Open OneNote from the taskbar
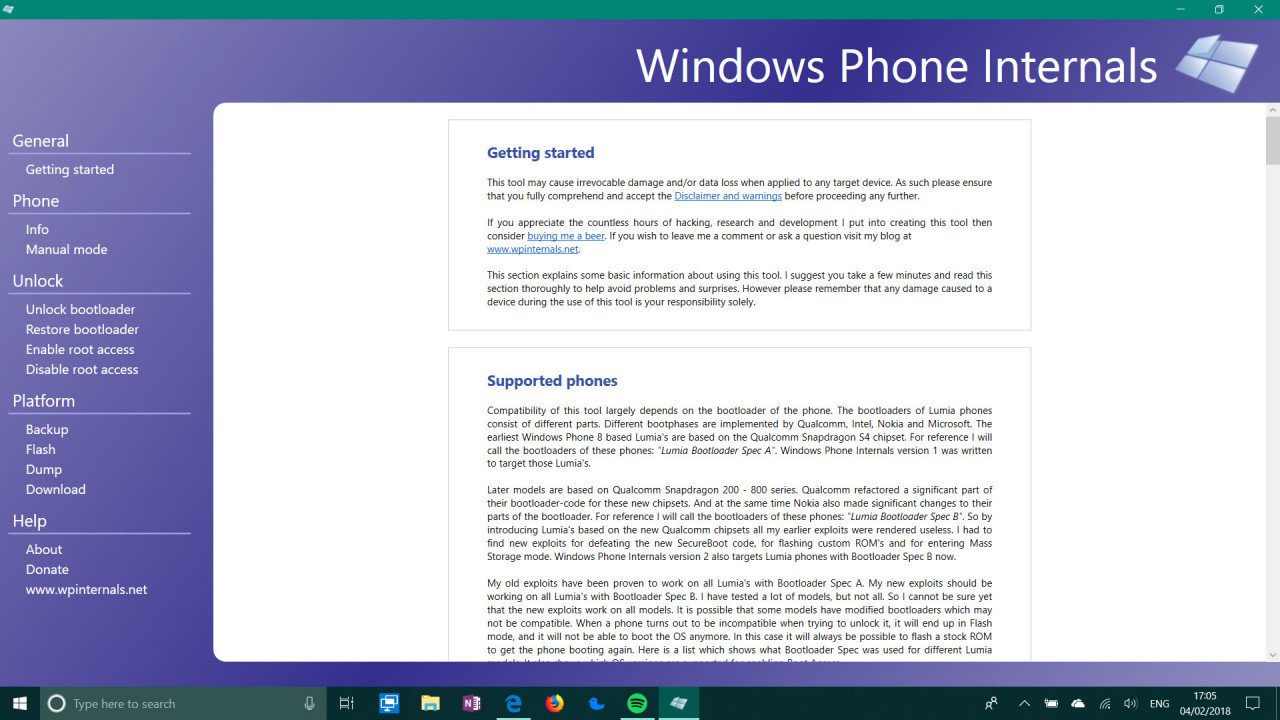1280x720 pixels. click(x=472, y=703)
